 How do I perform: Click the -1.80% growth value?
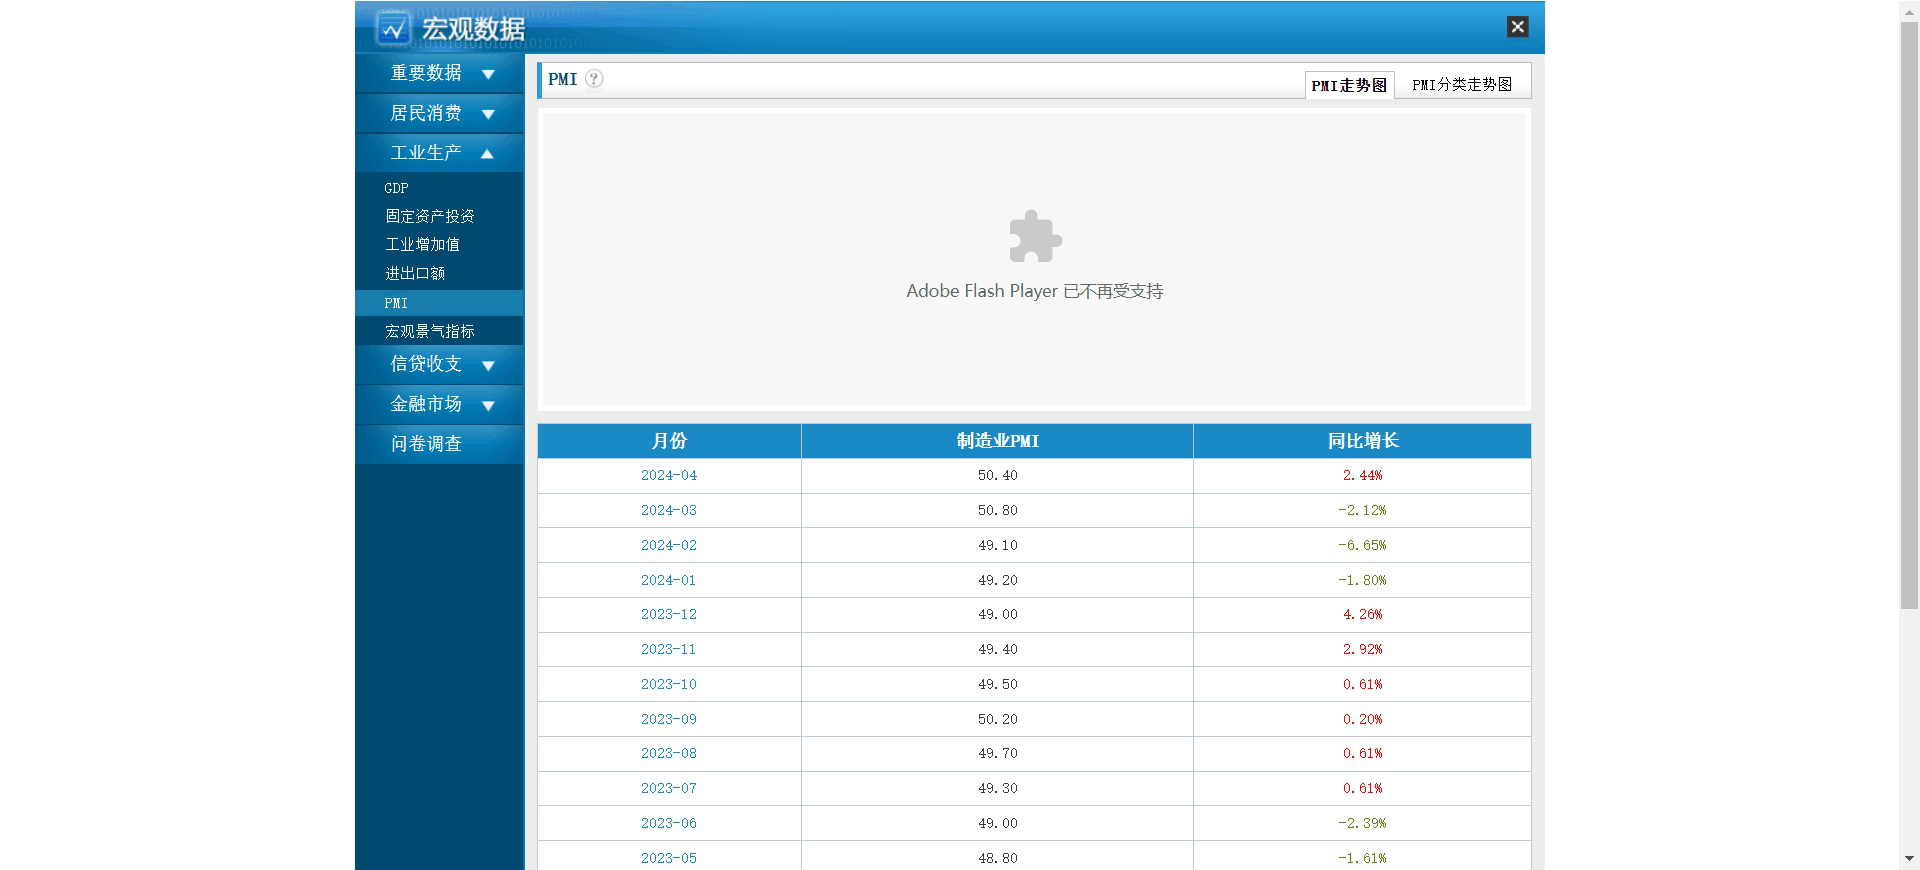click(x=1362, y=581)
